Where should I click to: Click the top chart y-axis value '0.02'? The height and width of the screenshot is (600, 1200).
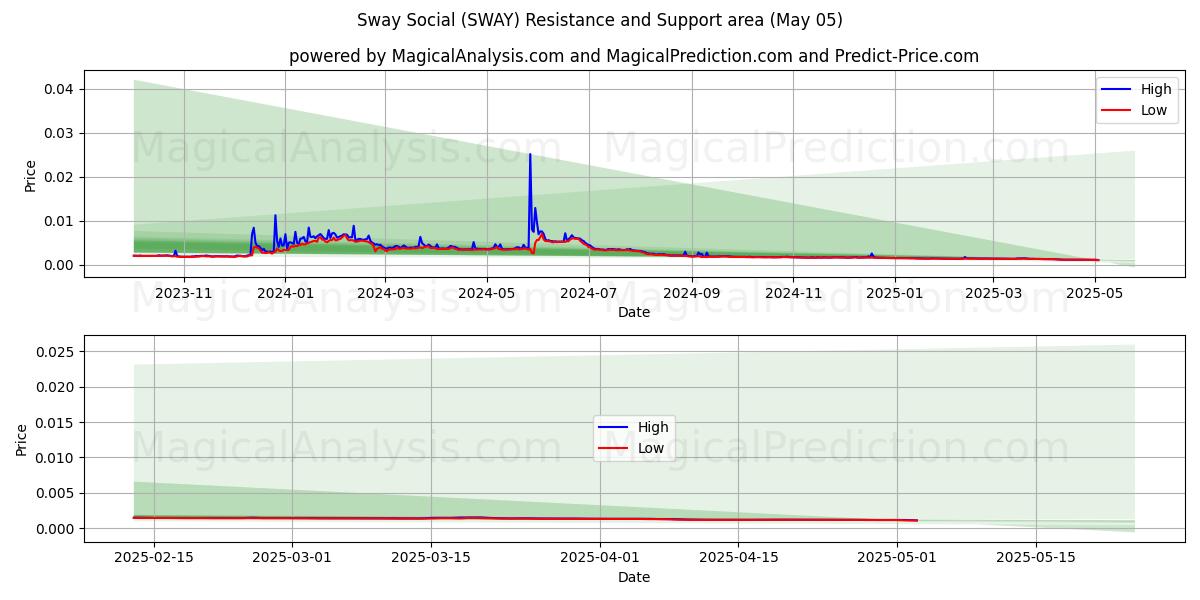59,177
